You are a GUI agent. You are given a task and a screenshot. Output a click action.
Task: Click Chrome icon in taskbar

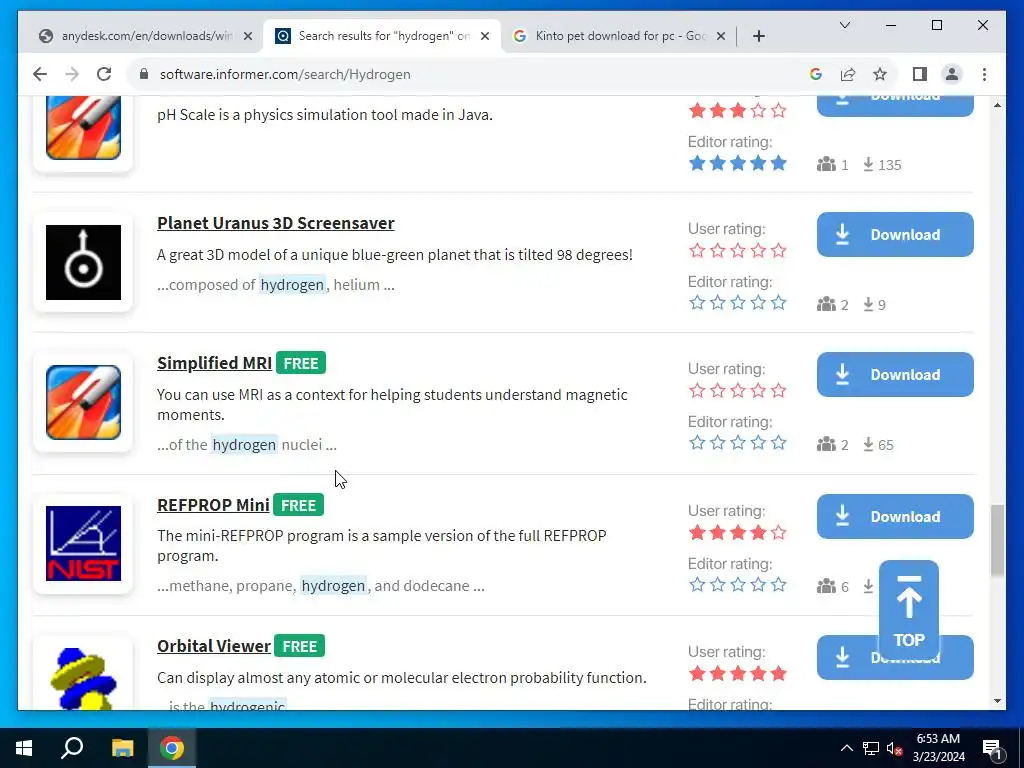(x=172, y=748)
